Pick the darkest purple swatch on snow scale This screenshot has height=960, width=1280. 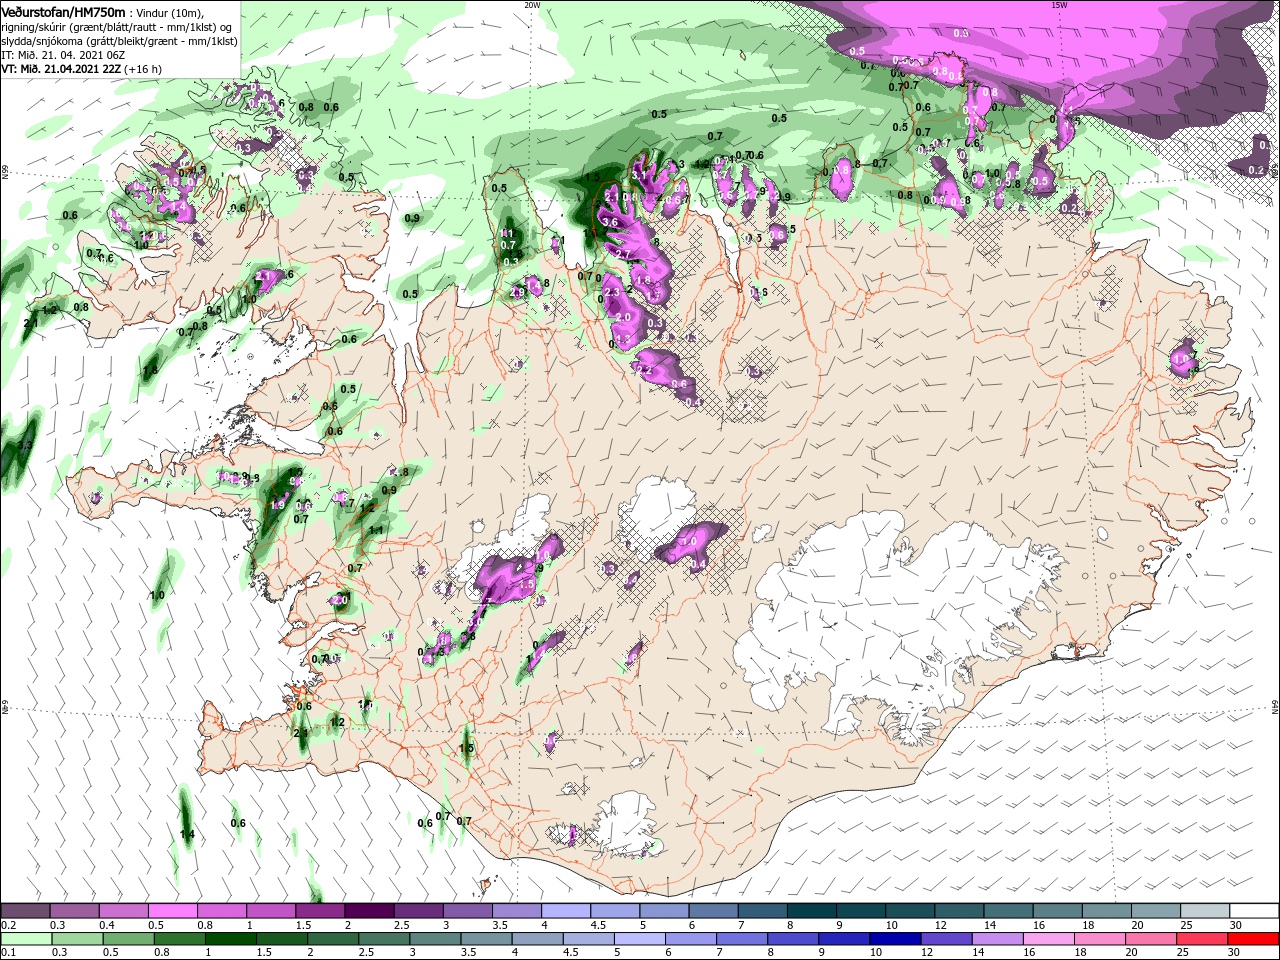click(368, 912)
